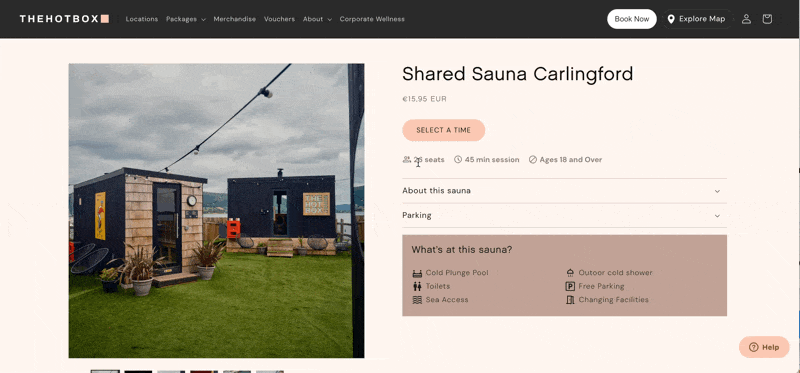800x373 pixels.
Task: Click the question mark icon in Help
Action: tap(754, 347)
